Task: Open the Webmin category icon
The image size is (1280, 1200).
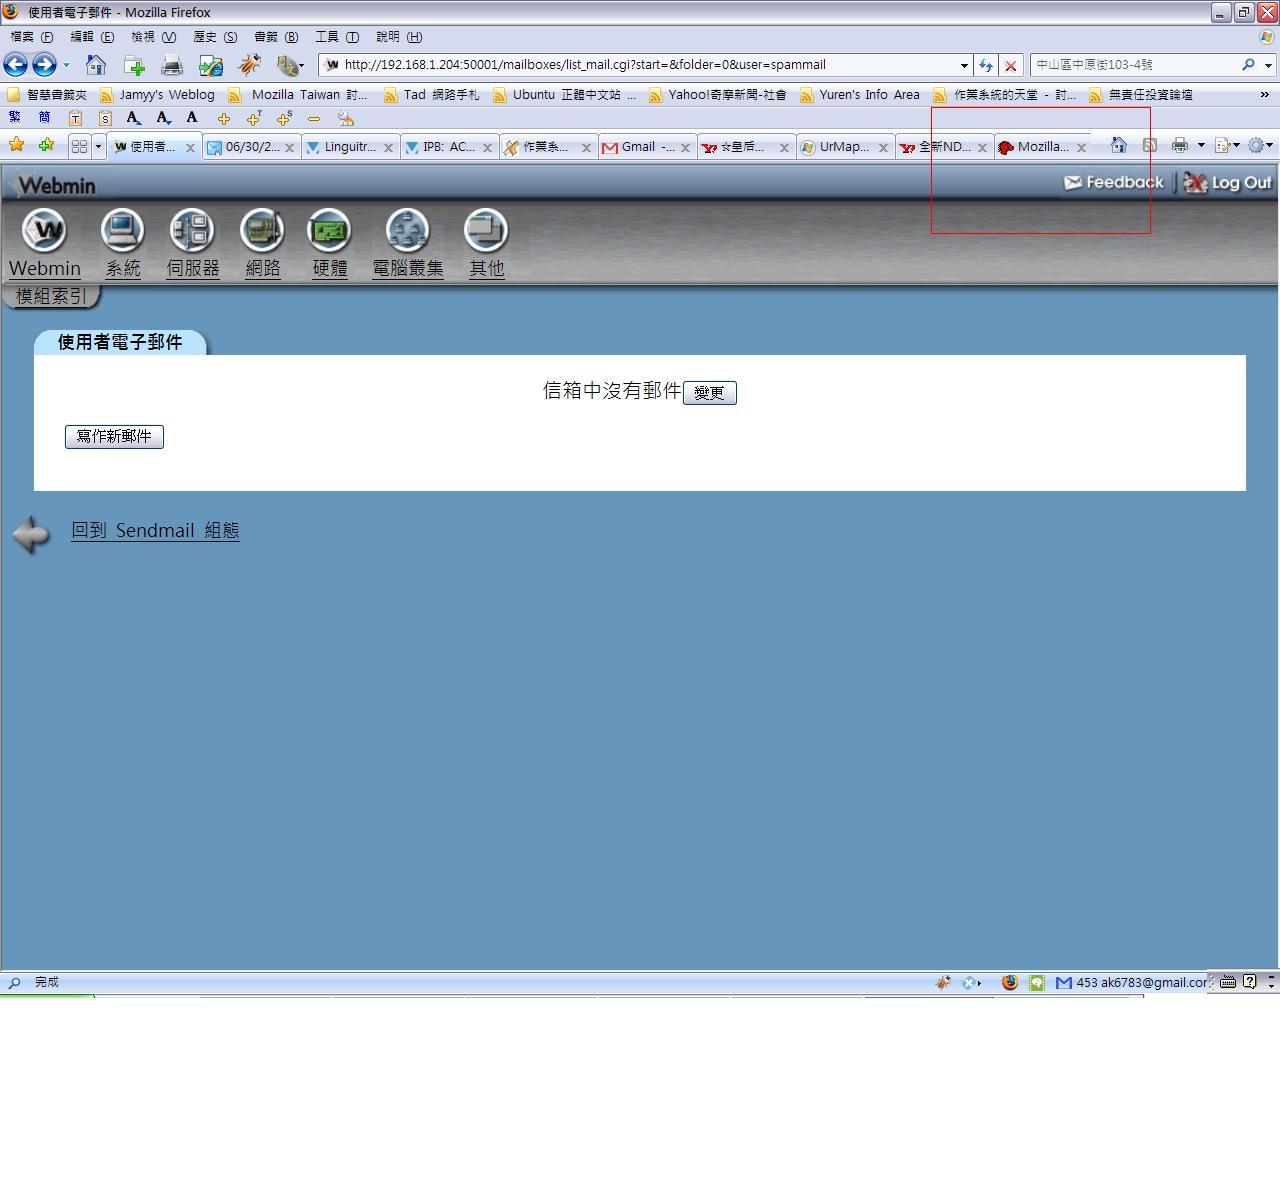Action: (44, 231)
